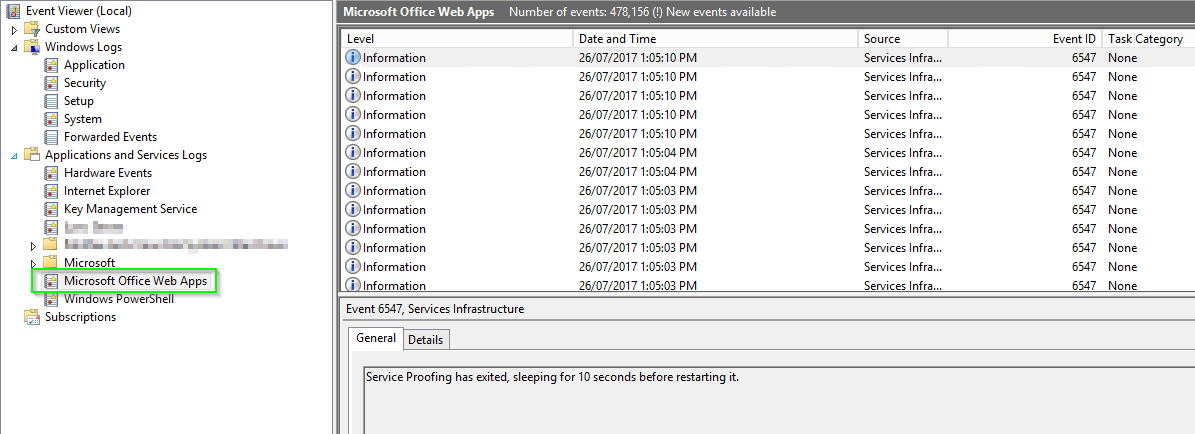This screenshot has width=1195, height=434.
Task: Click the System log icon
Action: [51, 119]
